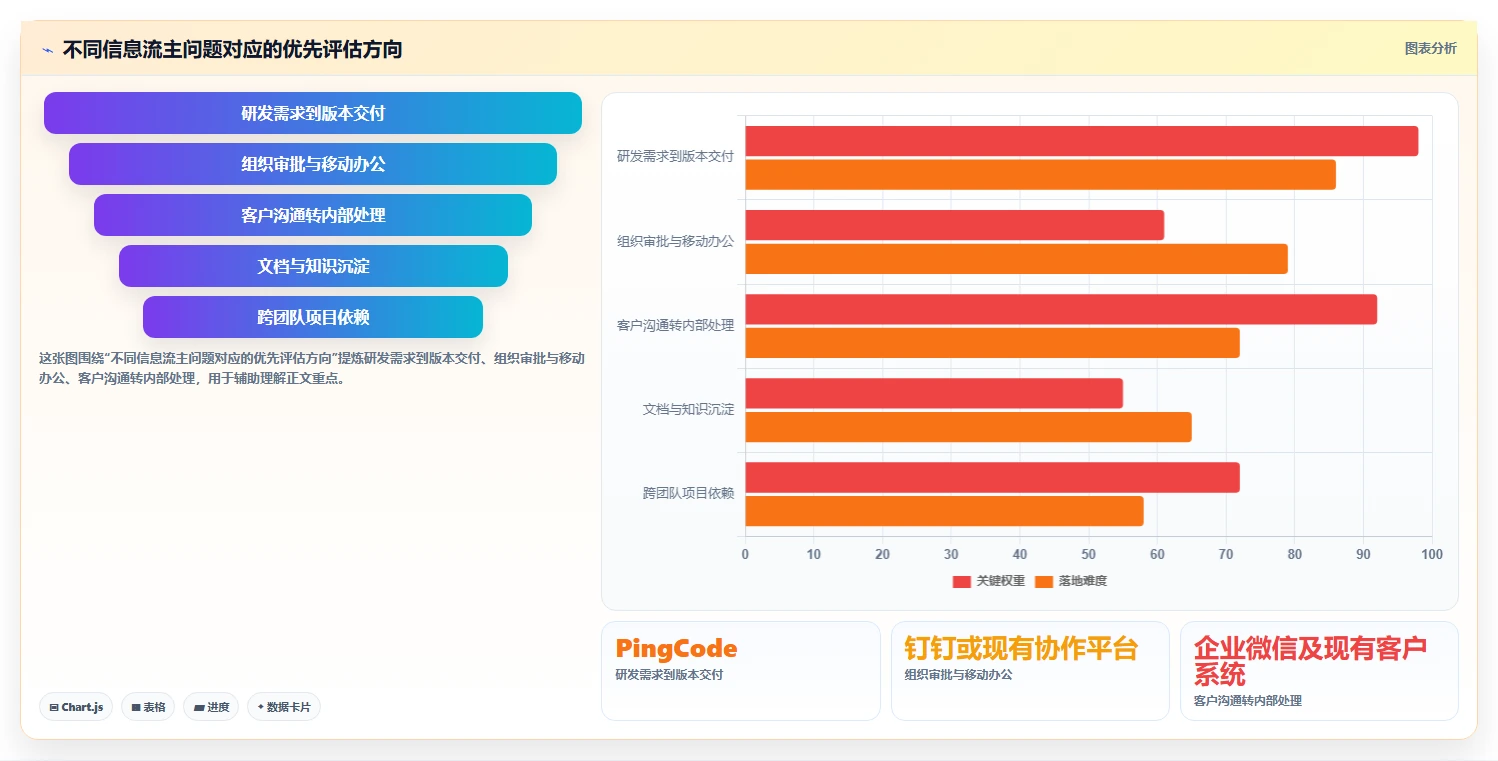The height and width of the screenshot is (761, 1498).
Task: Click the Chart.js tag chip
Action: click(x=77, y=707)
